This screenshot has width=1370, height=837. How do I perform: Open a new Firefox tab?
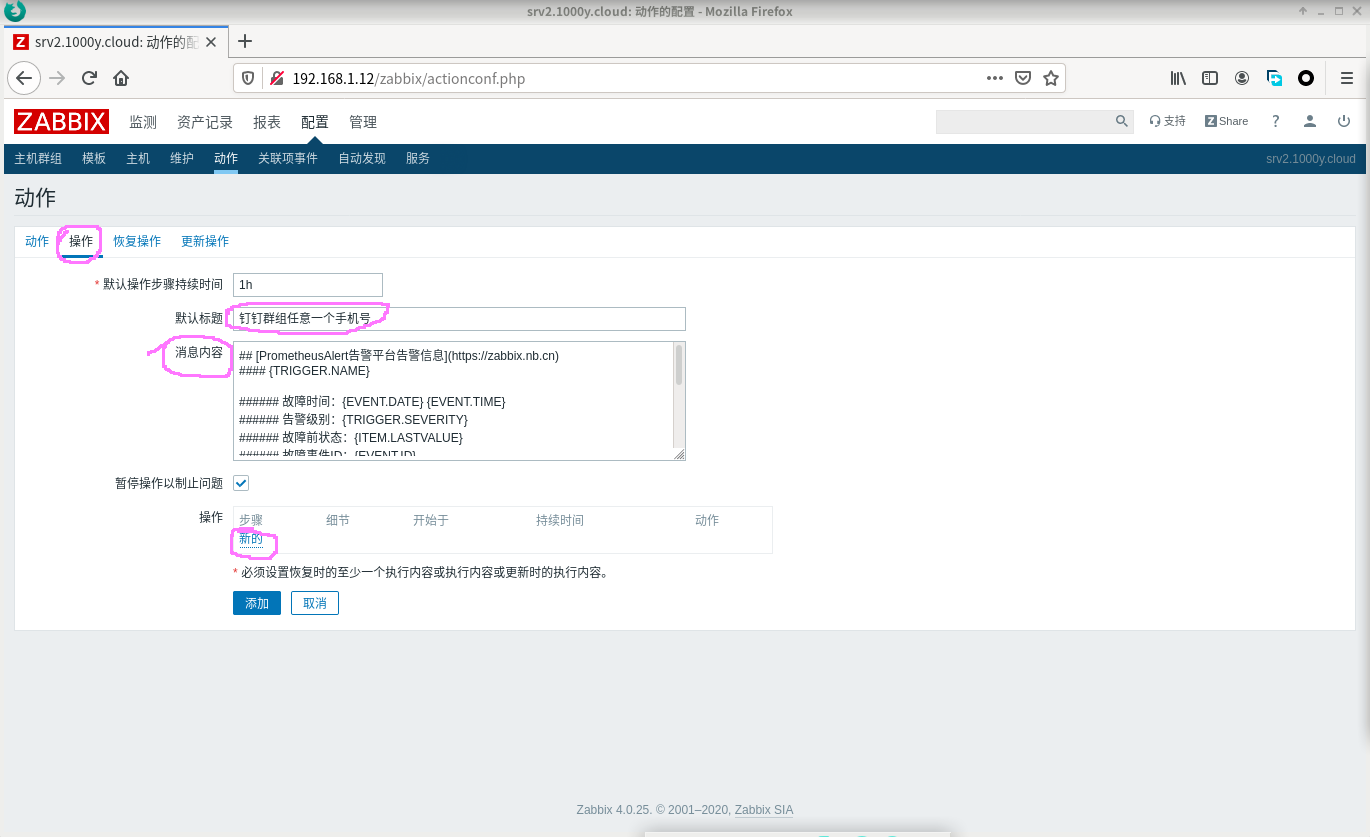(x=245, y=41)
